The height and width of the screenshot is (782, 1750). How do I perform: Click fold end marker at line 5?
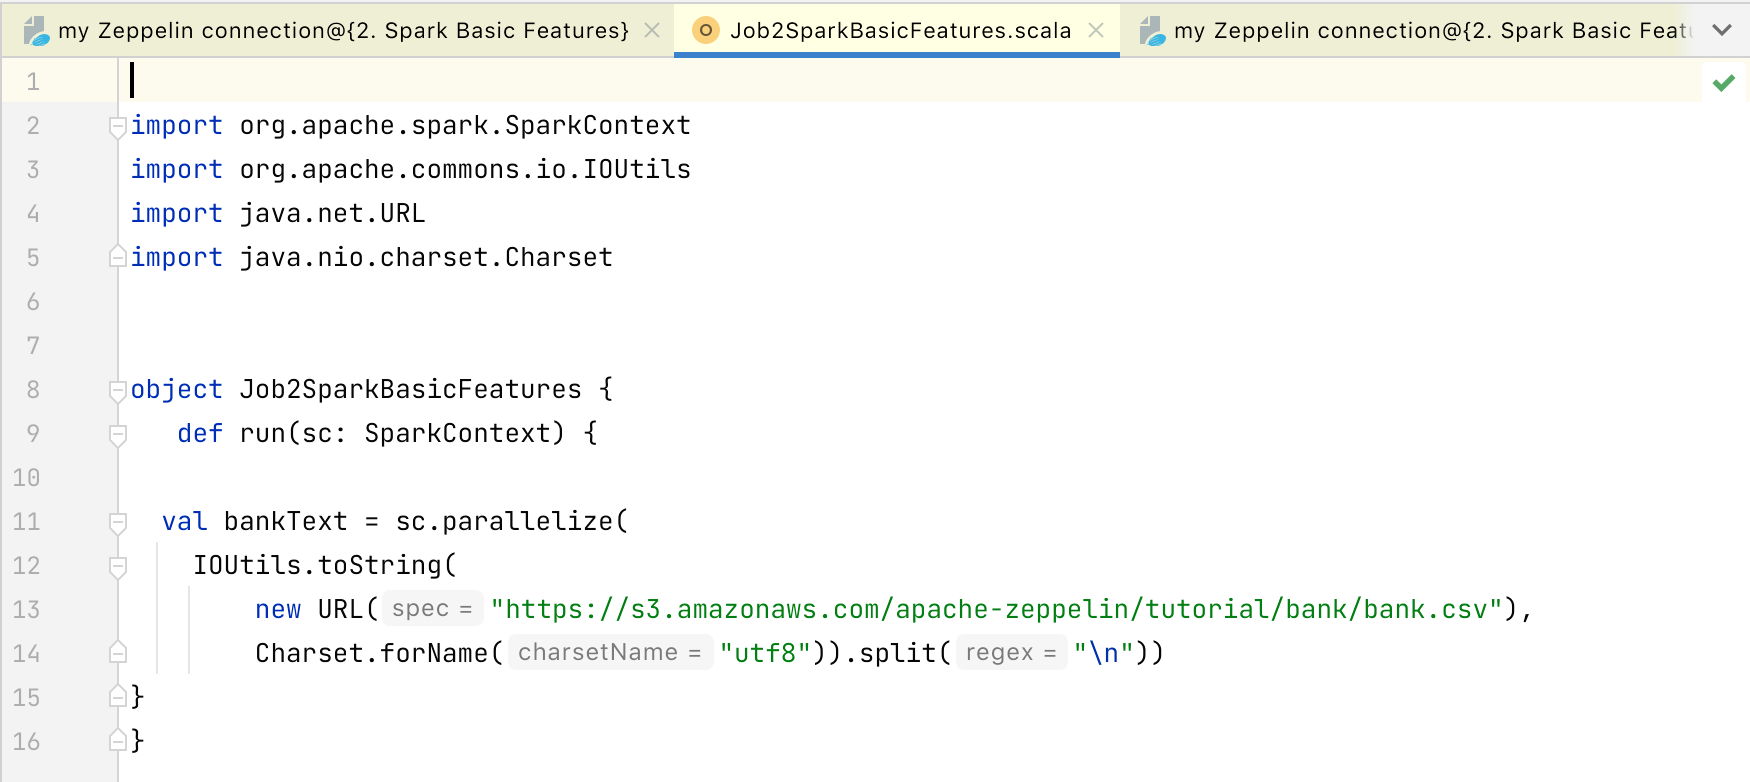(118, 256)
